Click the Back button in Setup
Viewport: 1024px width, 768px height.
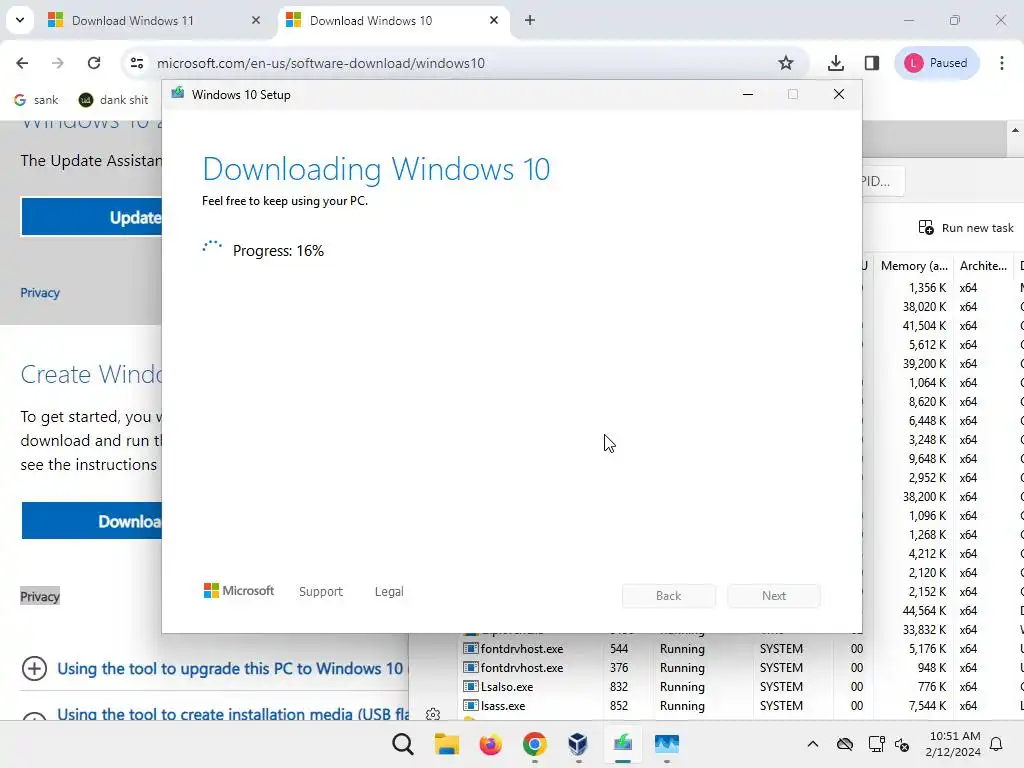click(x=669, y=596)
